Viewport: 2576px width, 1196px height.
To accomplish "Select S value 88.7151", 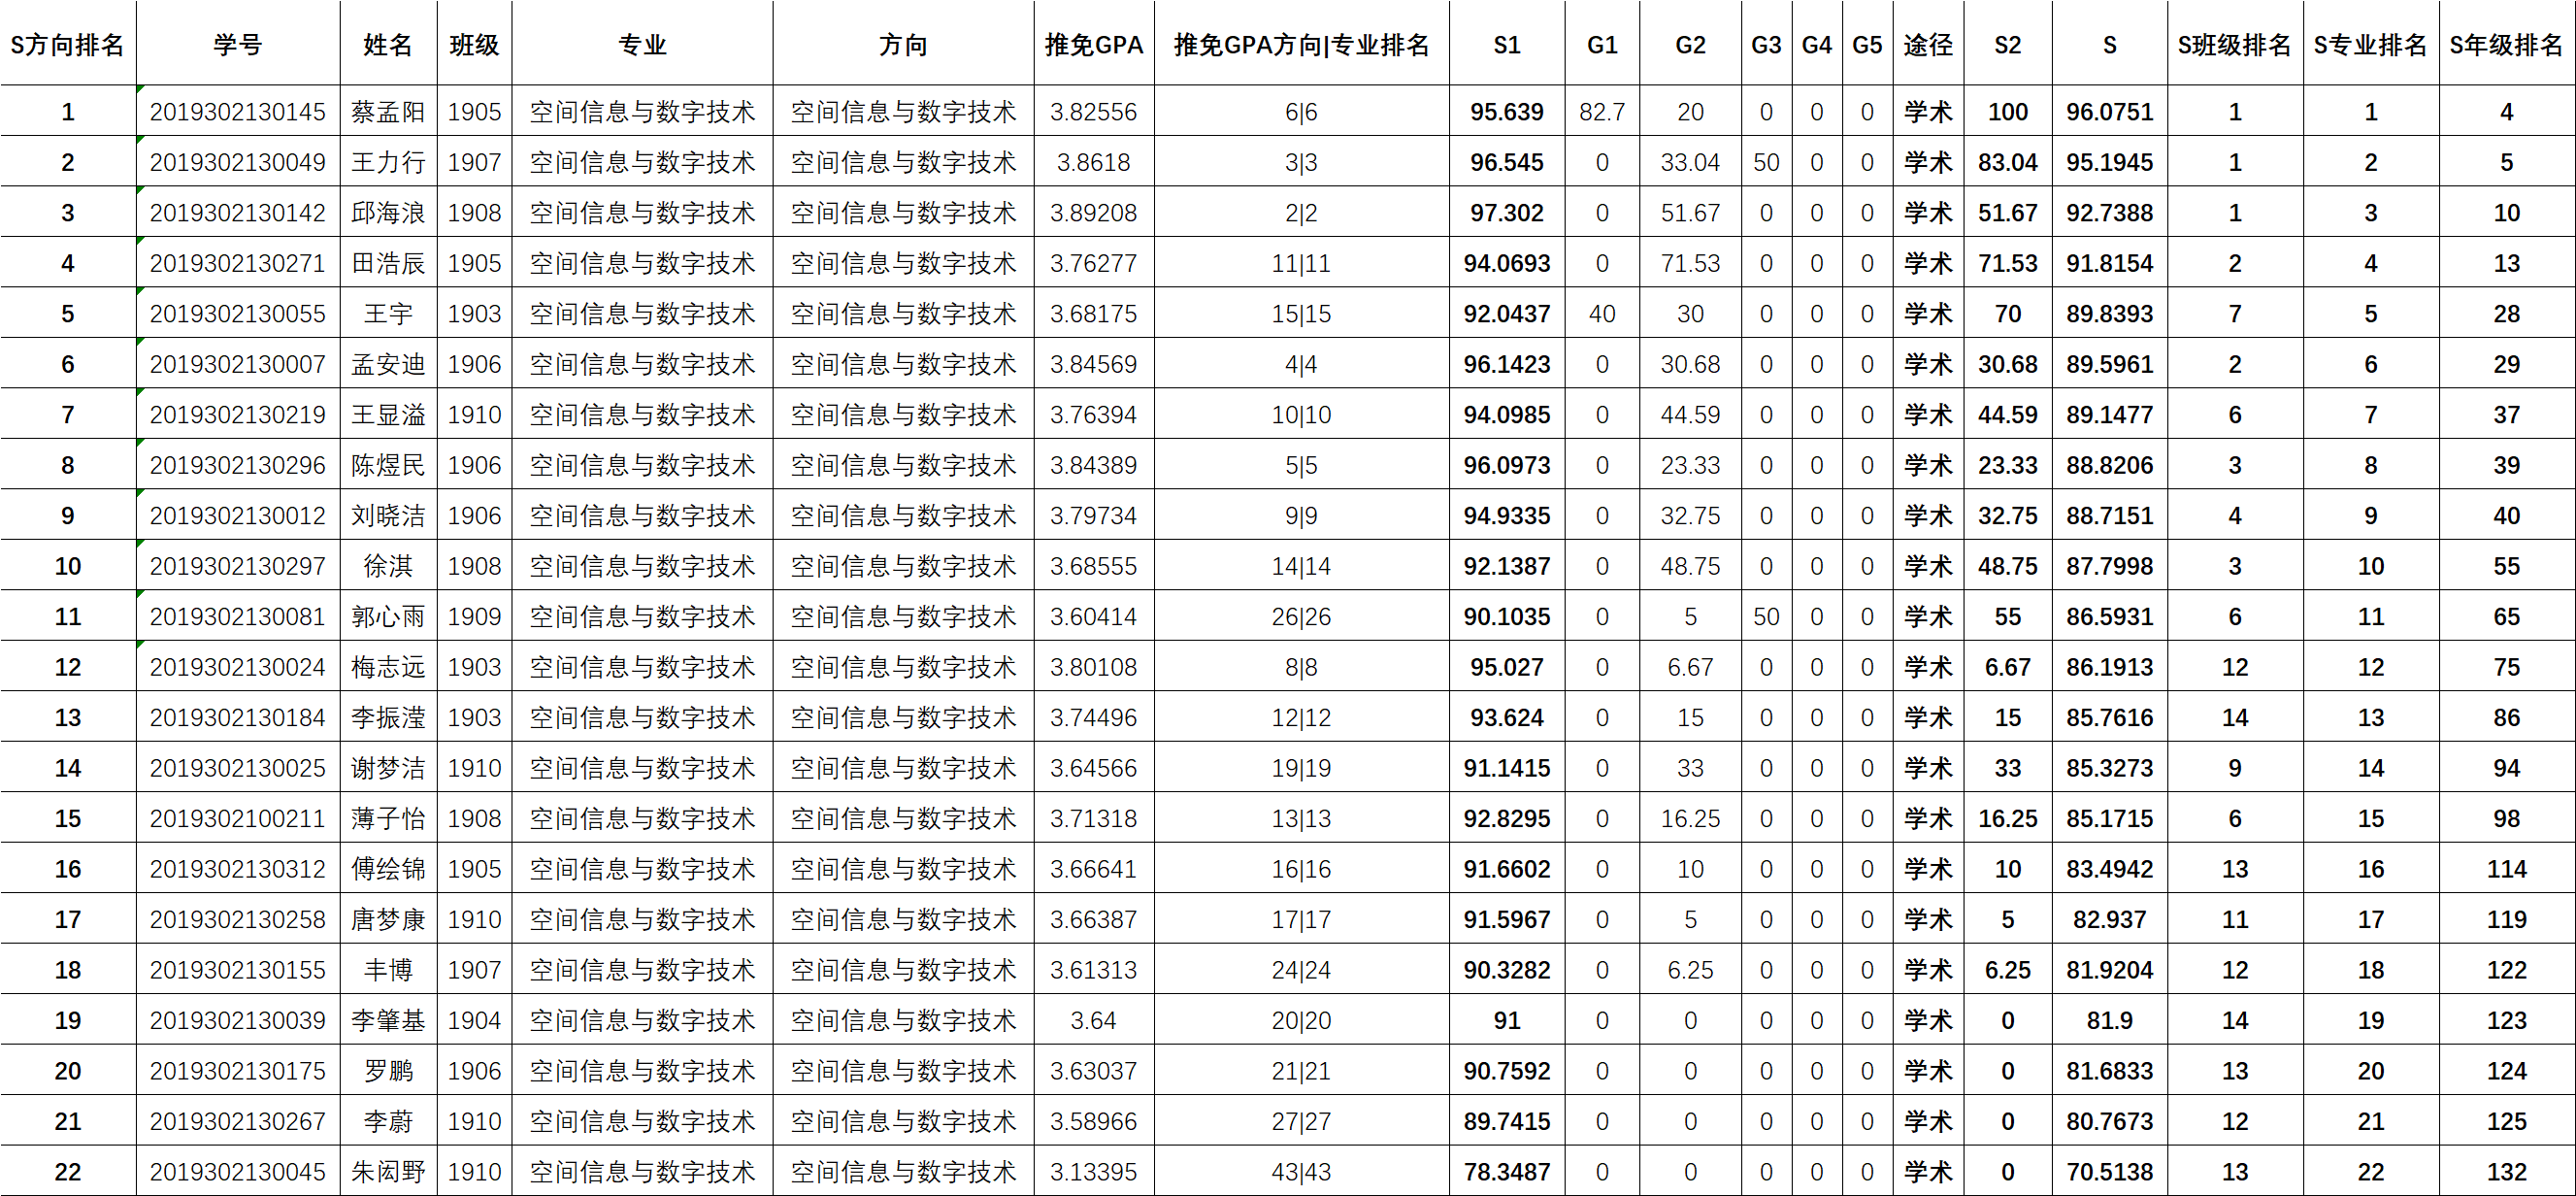I will click(2110, 516).
